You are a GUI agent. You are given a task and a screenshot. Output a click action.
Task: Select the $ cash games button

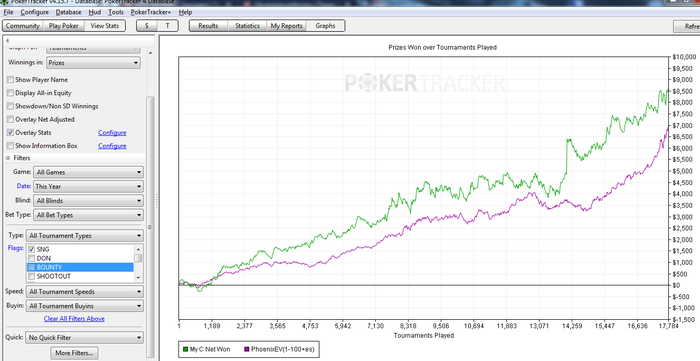click(x=147, y=26)
